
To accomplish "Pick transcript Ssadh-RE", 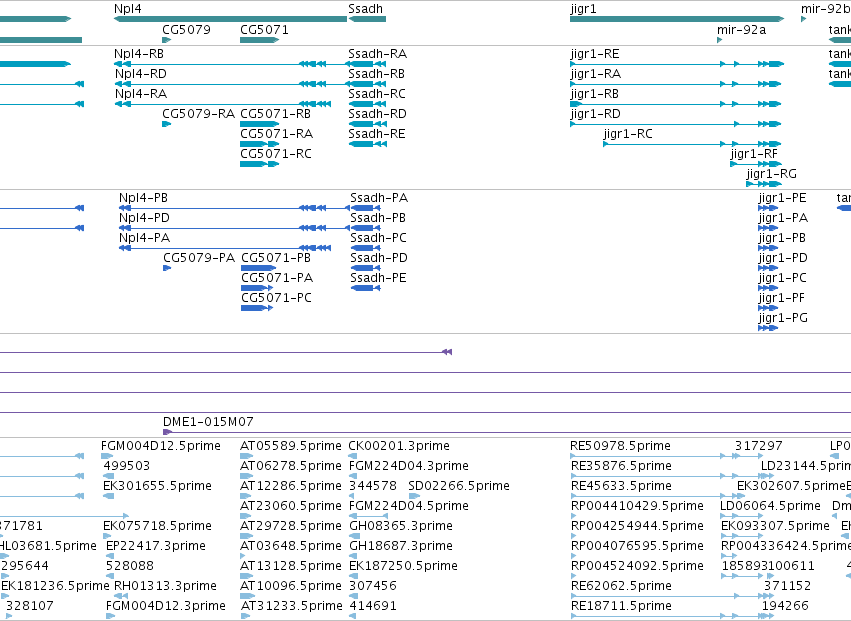I will coord(377,134).
